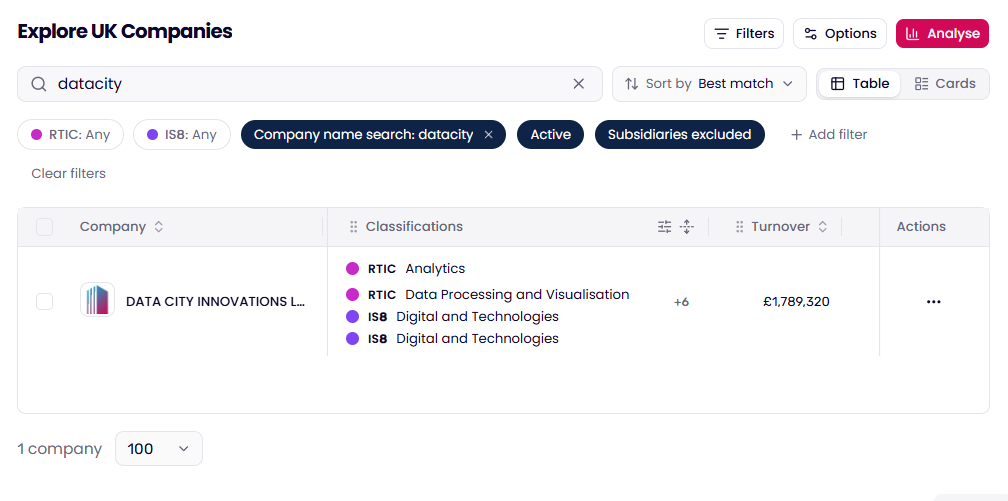Open the IS8: Any filter chip
Screen dimensions: 1008x501
pos(182,134)
